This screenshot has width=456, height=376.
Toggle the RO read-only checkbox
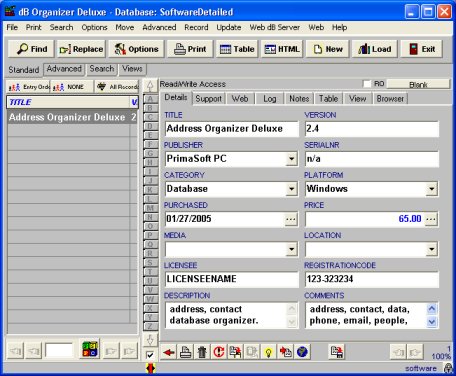click(x=367, y=84)
